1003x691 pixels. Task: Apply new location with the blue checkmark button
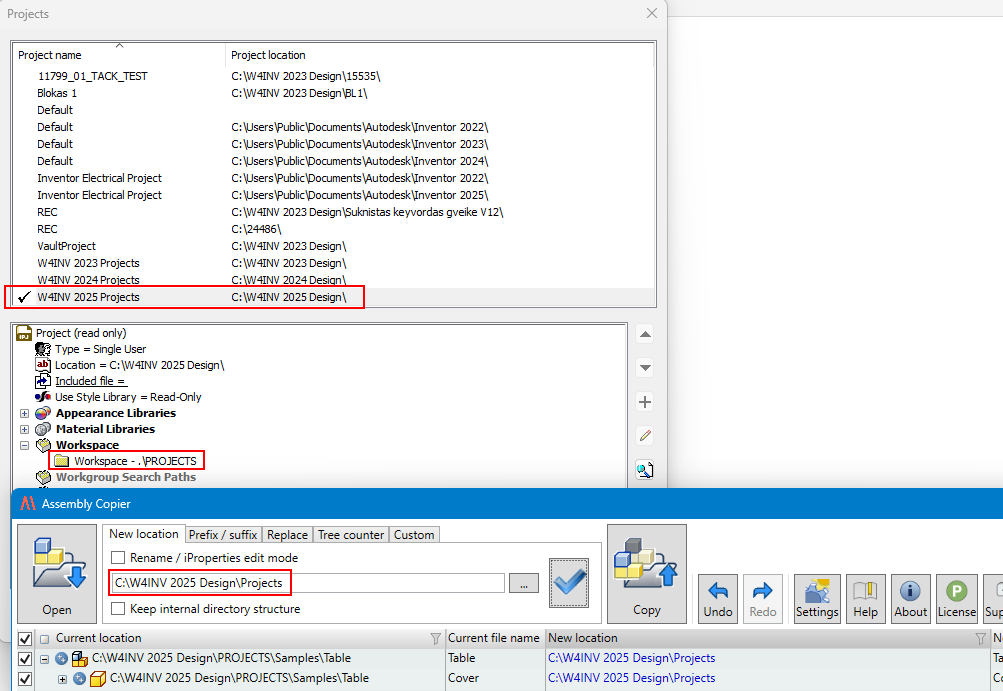tap(569, 583)
